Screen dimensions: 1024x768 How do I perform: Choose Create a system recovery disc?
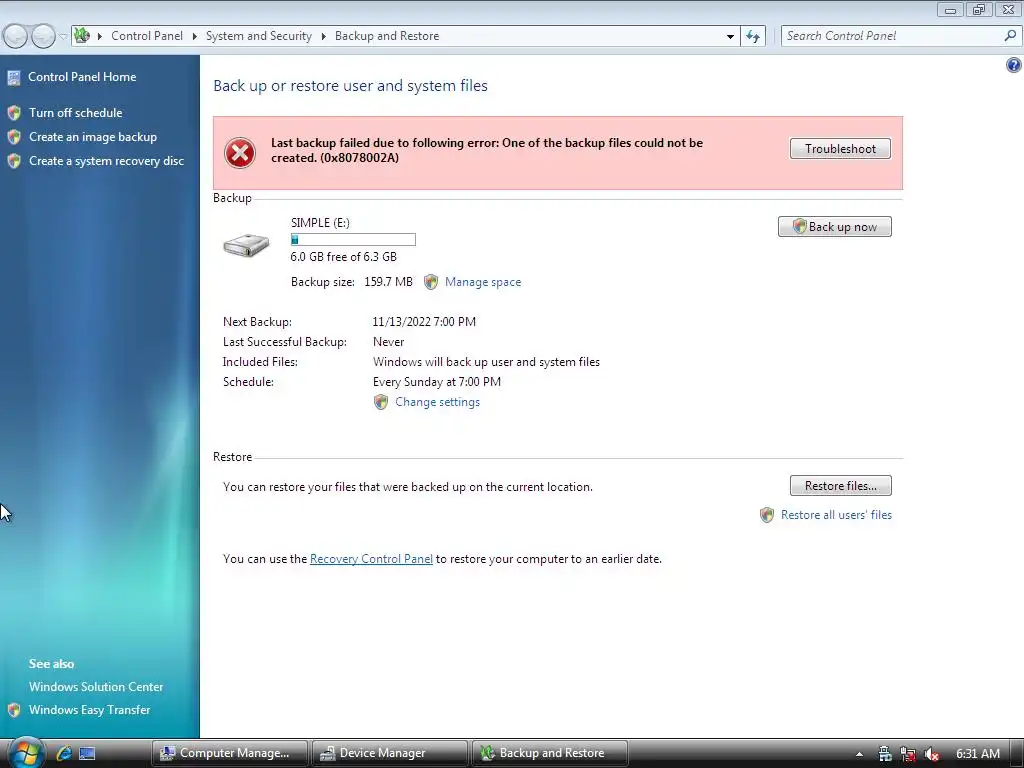[x=106, y=161]
